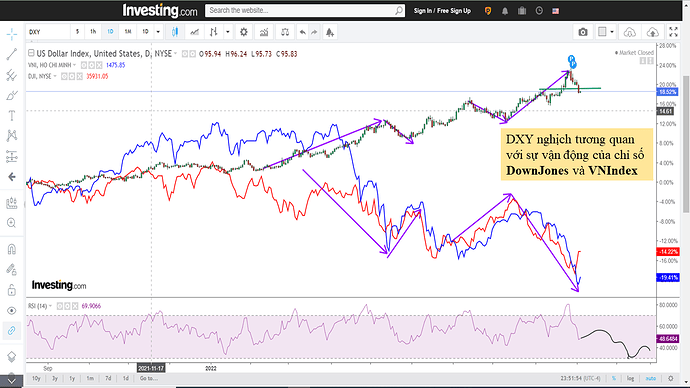This screenshot has height=388, width=690.
Task: Open the DJI, NYSE legend dropdown
Action: click(55, 77)
